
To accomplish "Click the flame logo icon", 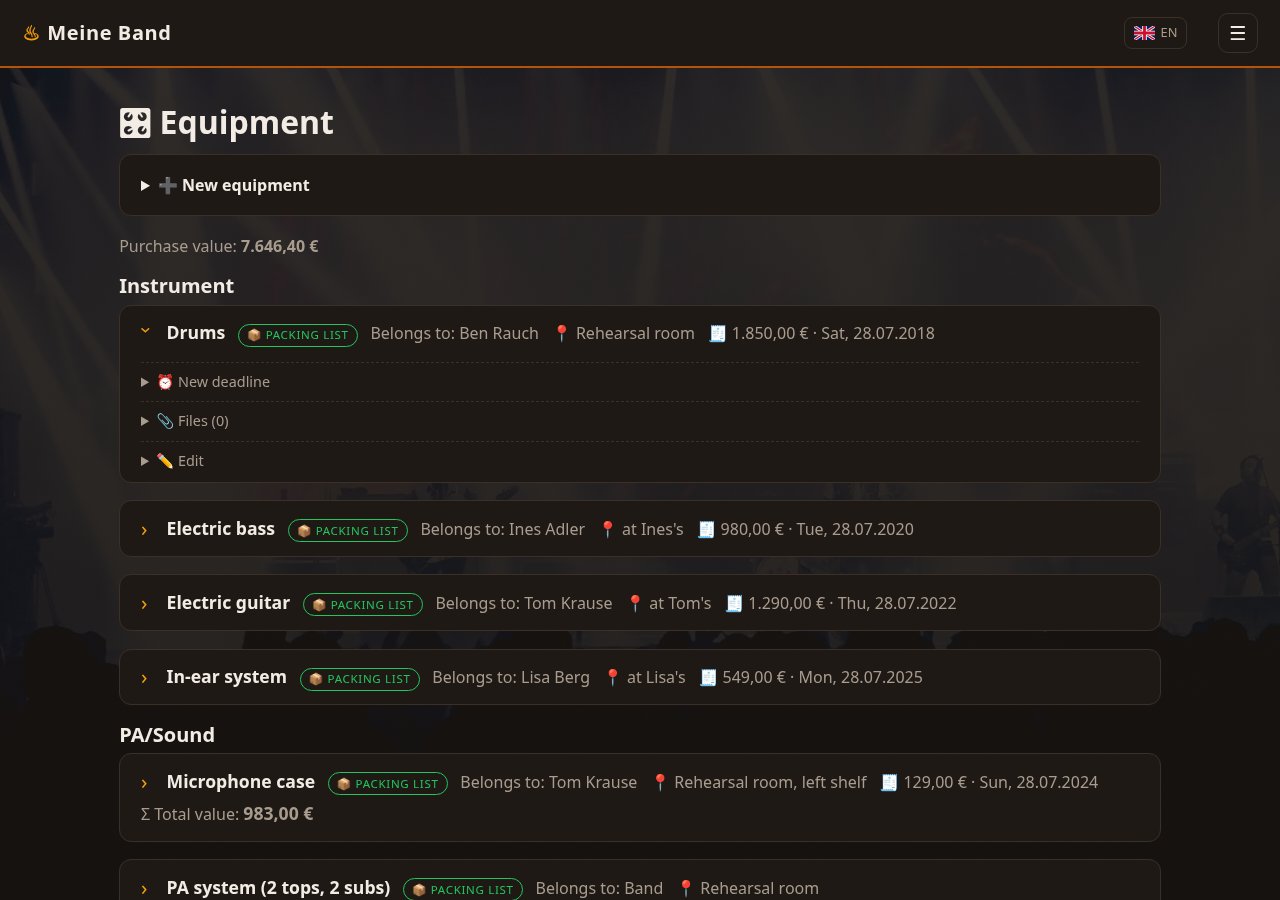I will pos(31,33).
